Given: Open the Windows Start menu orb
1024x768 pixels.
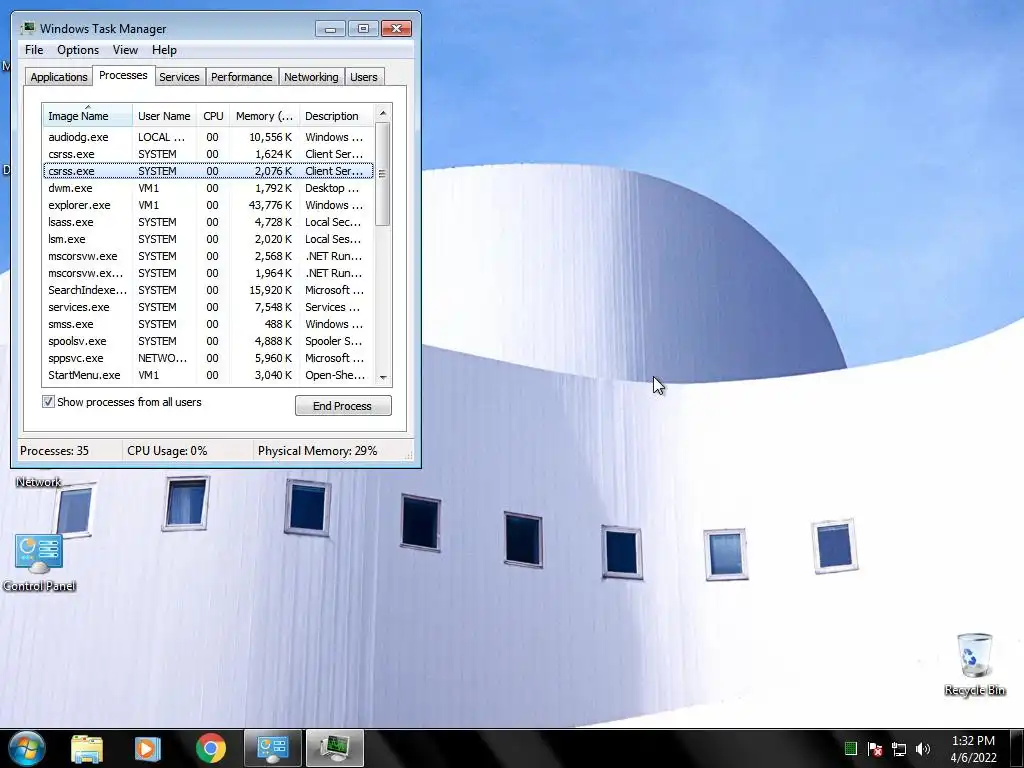Looking at the screenshot, I should [x=27, y=748].
